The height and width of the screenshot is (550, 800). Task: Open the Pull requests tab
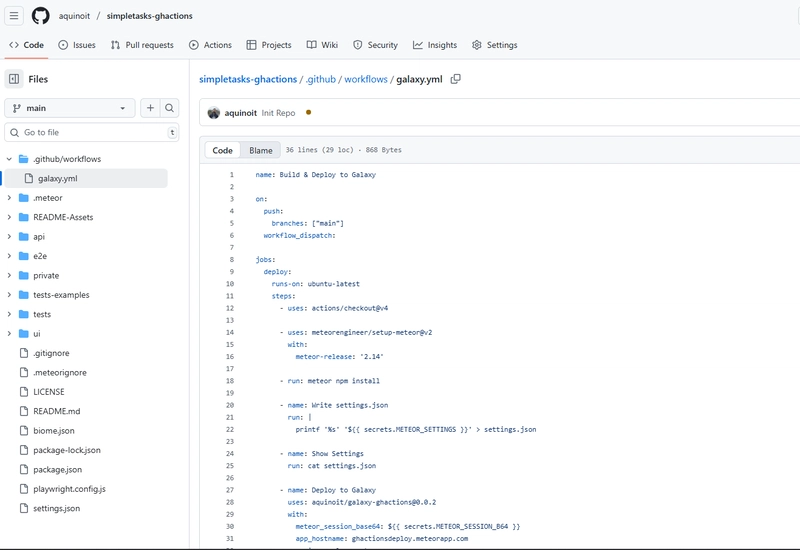142,45
